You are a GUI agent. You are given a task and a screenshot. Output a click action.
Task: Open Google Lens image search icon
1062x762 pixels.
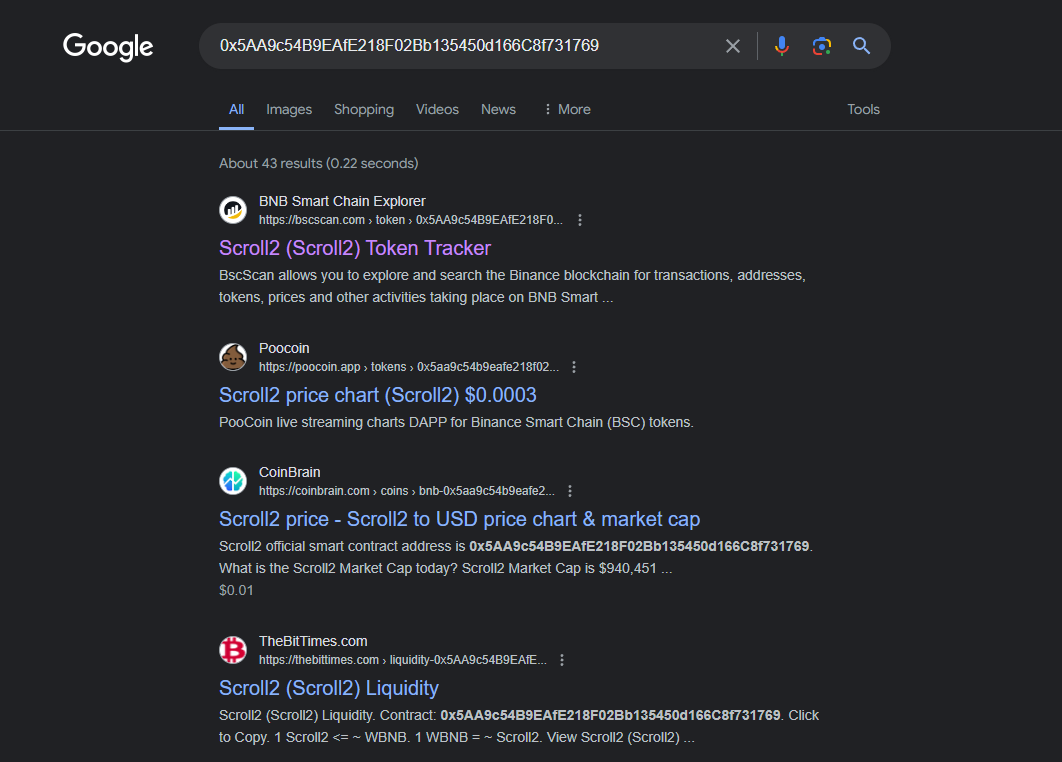(822, 46)
